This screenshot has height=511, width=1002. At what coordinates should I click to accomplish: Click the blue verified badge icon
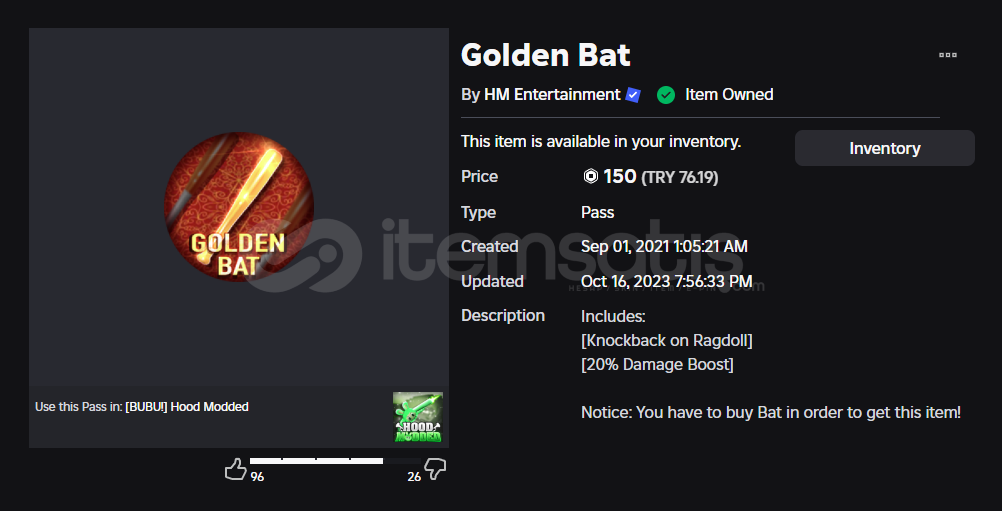[633, 95]
